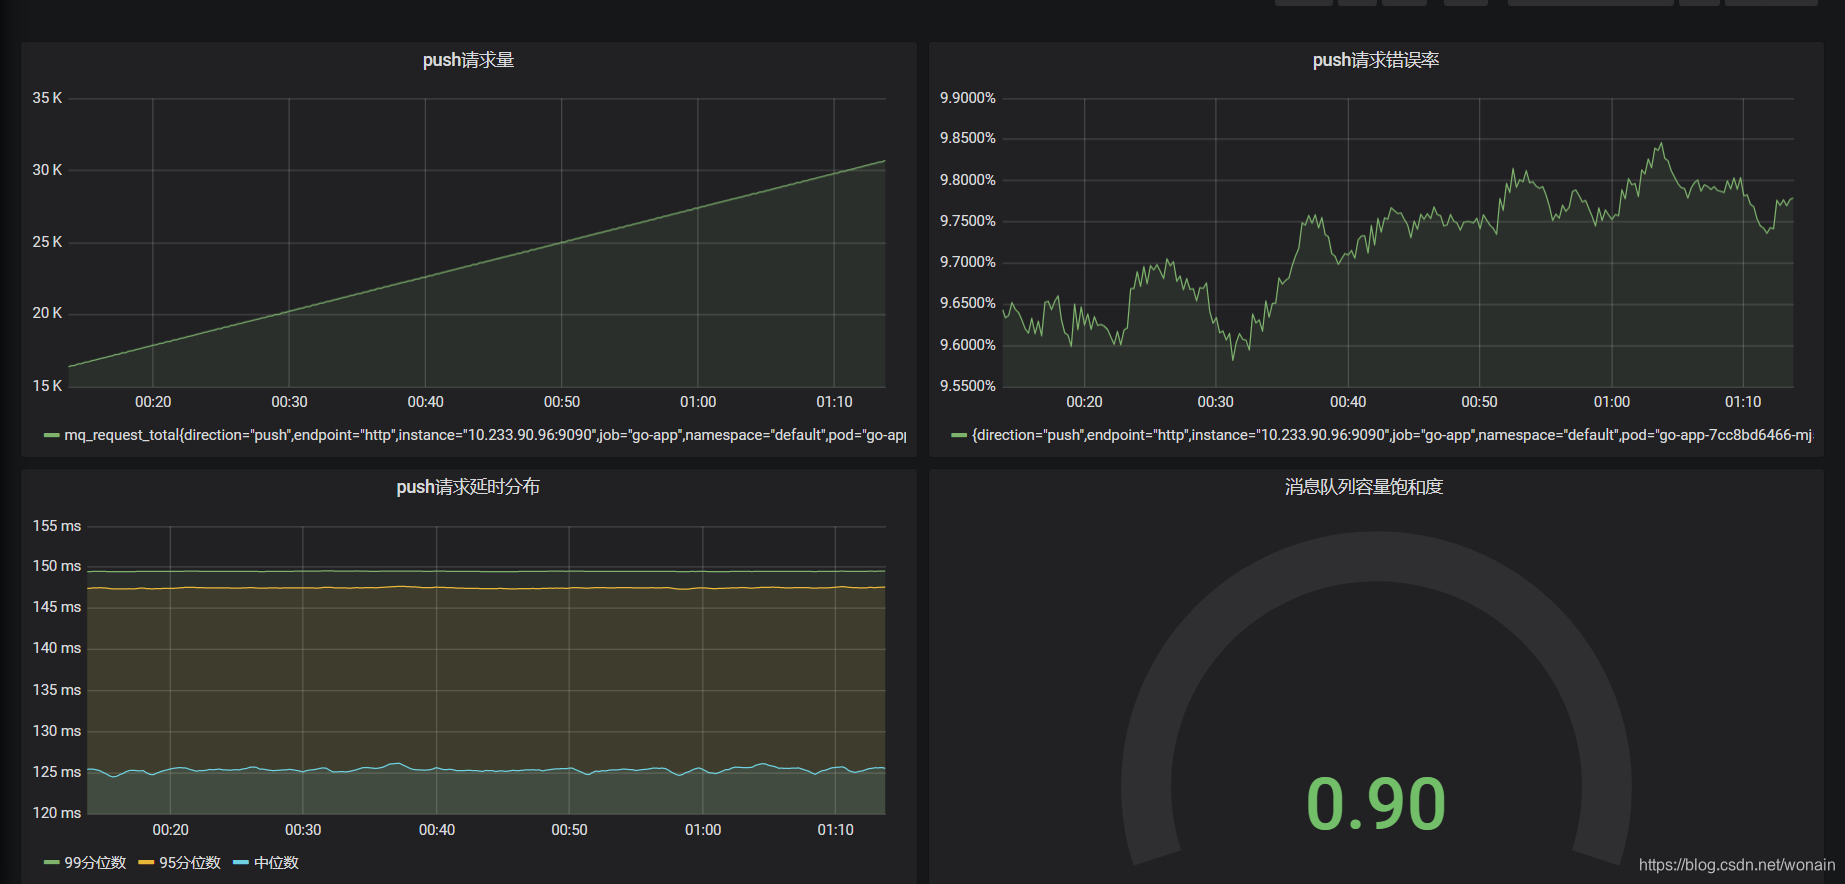The image size is (1845, 884).
Task: Click the 25 K y-axis label
Action: [x=47, y=242]
